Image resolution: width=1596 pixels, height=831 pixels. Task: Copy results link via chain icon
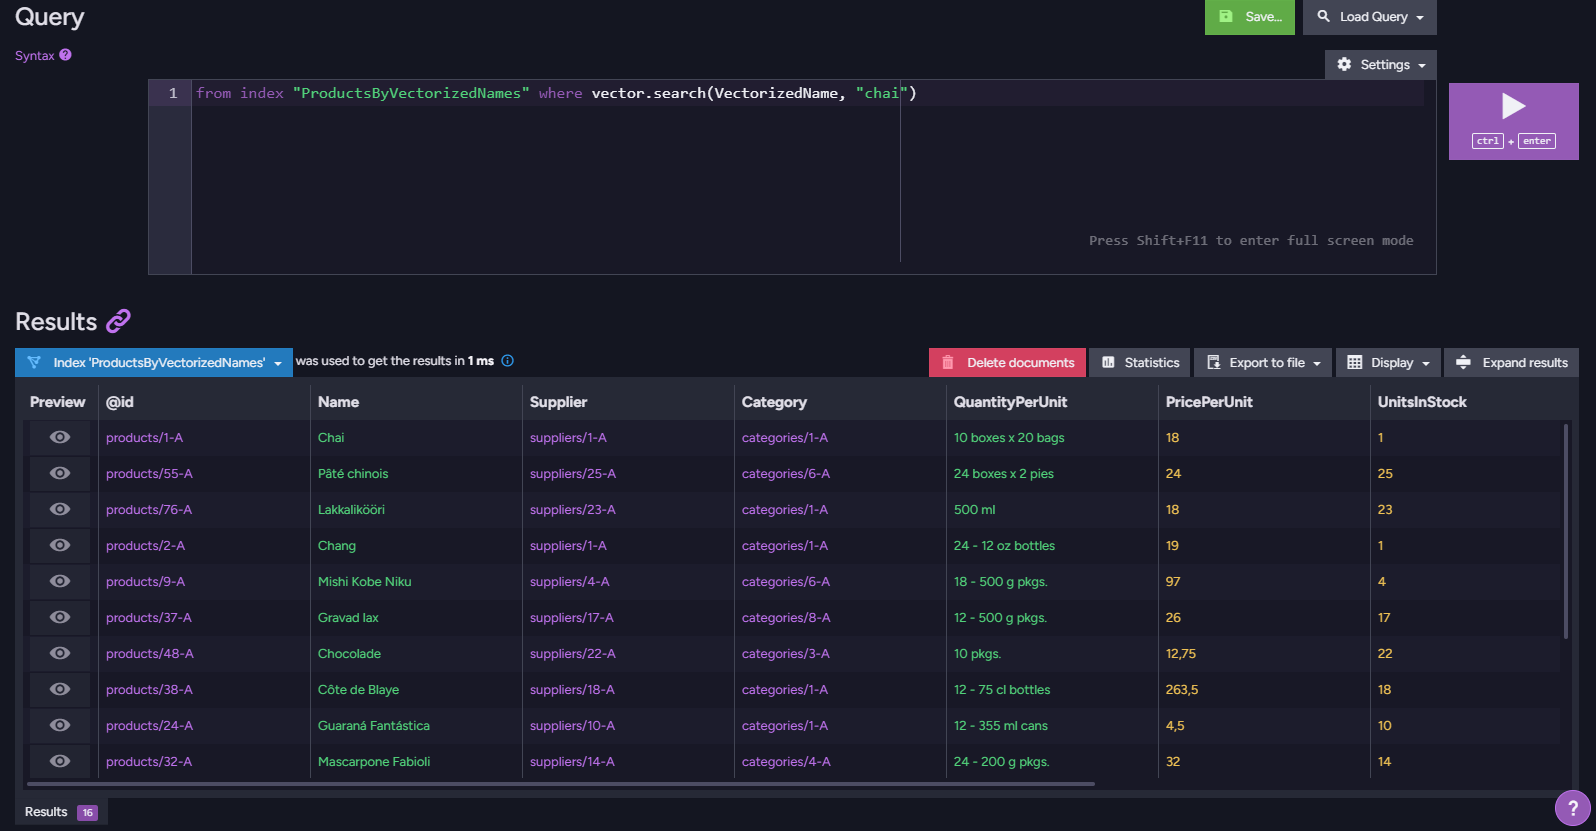[118, 321]
